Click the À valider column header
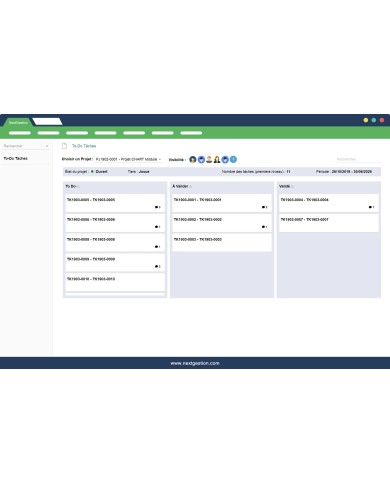This screenshot has height=484, width=390. [x=180, y=186]
